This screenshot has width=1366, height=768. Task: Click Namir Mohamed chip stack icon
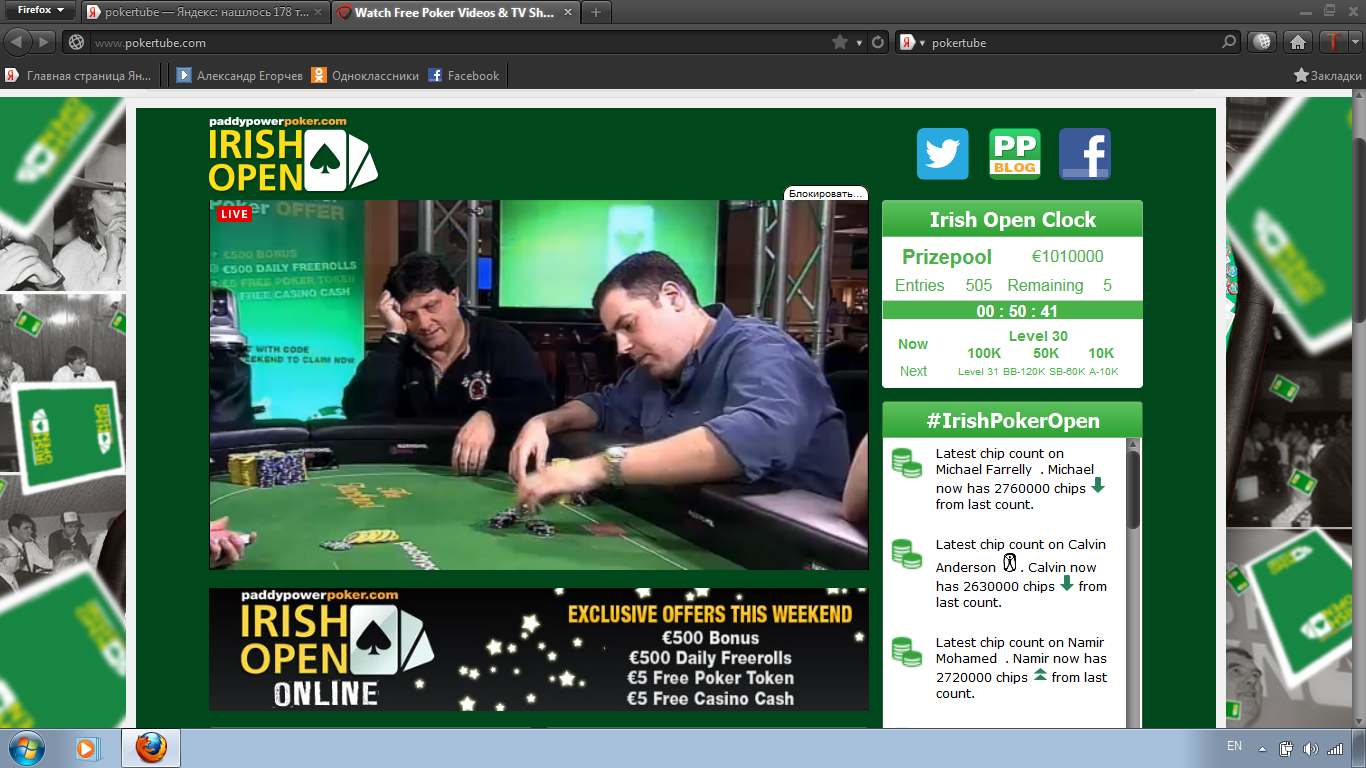tap(906, 652)
